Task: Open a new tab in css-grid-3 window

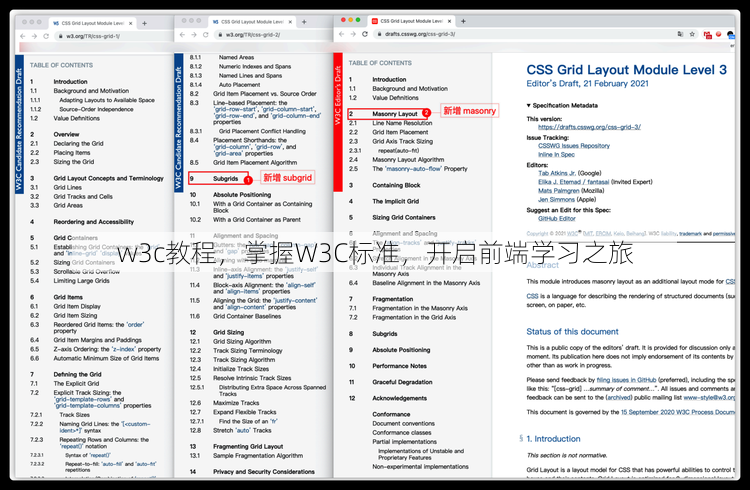Action: click(463, 21)
